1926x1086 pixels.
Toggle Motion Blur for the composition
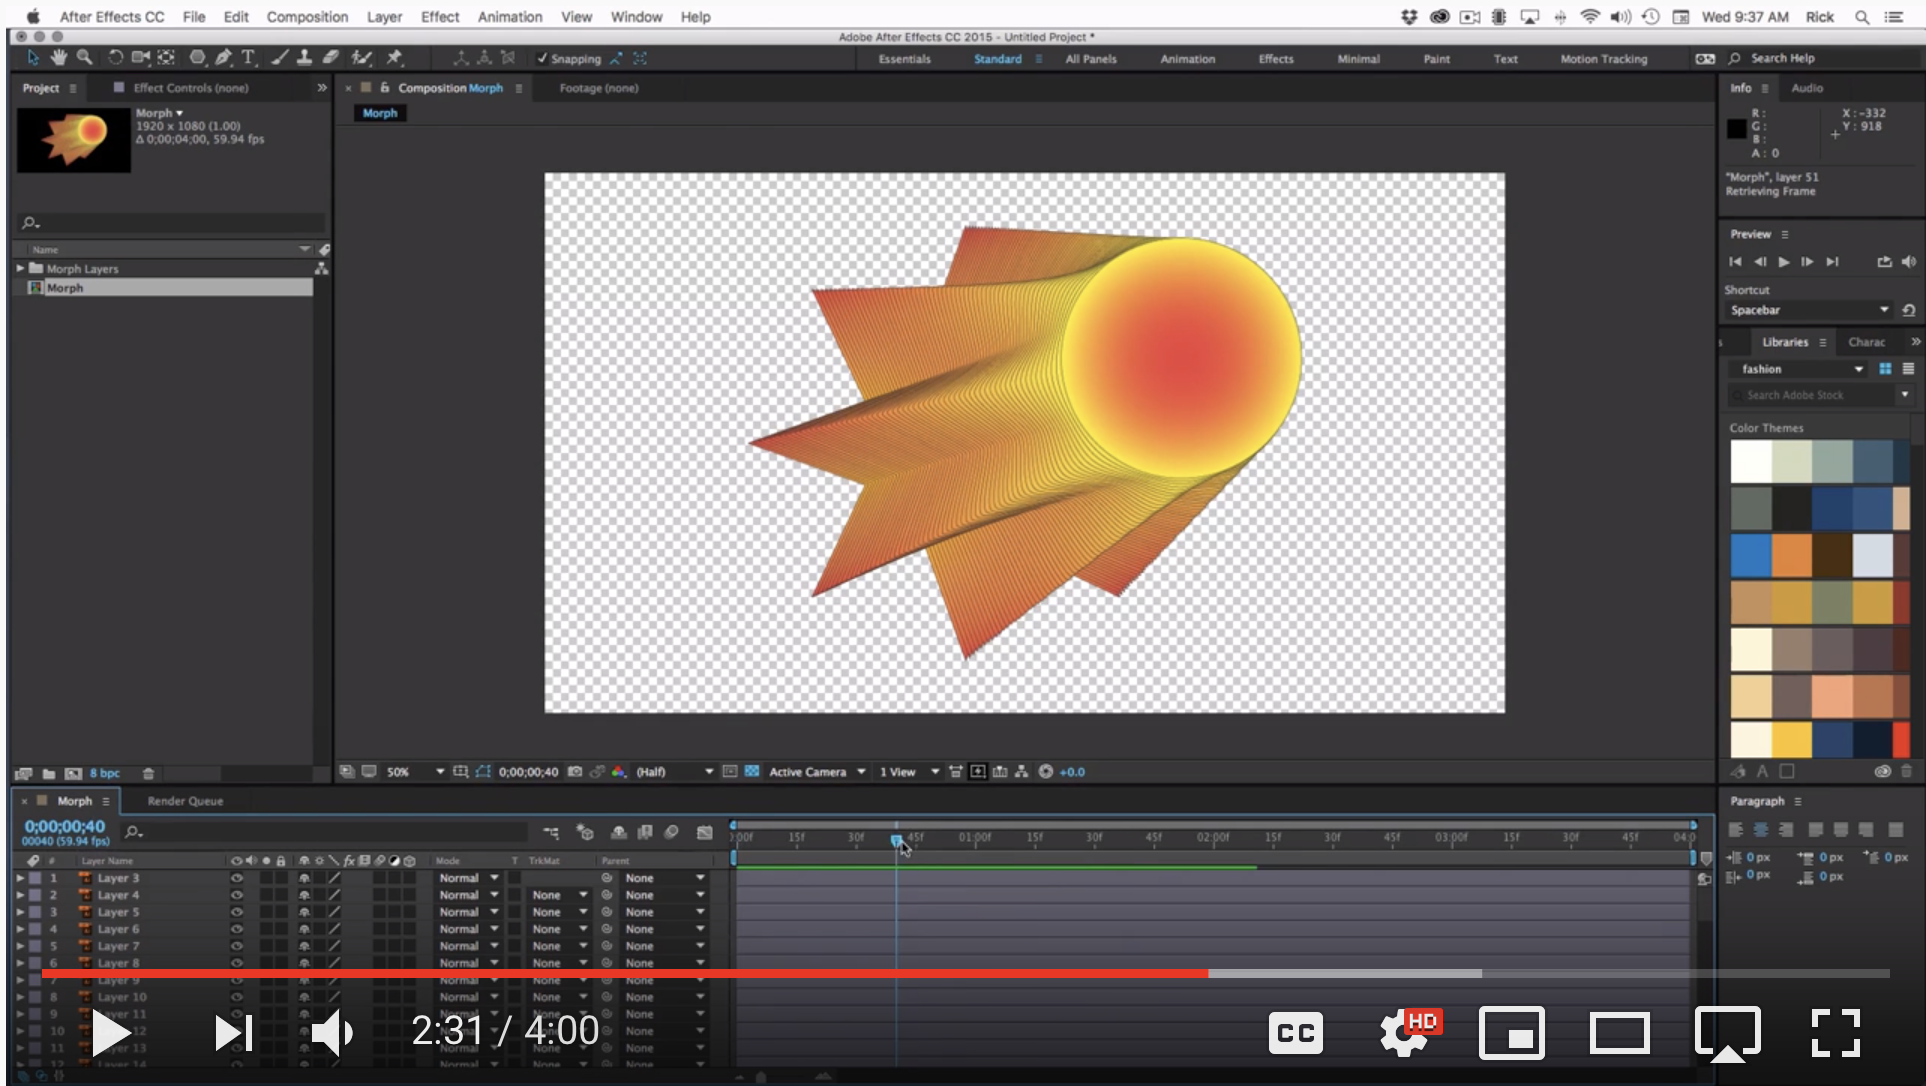672,833
